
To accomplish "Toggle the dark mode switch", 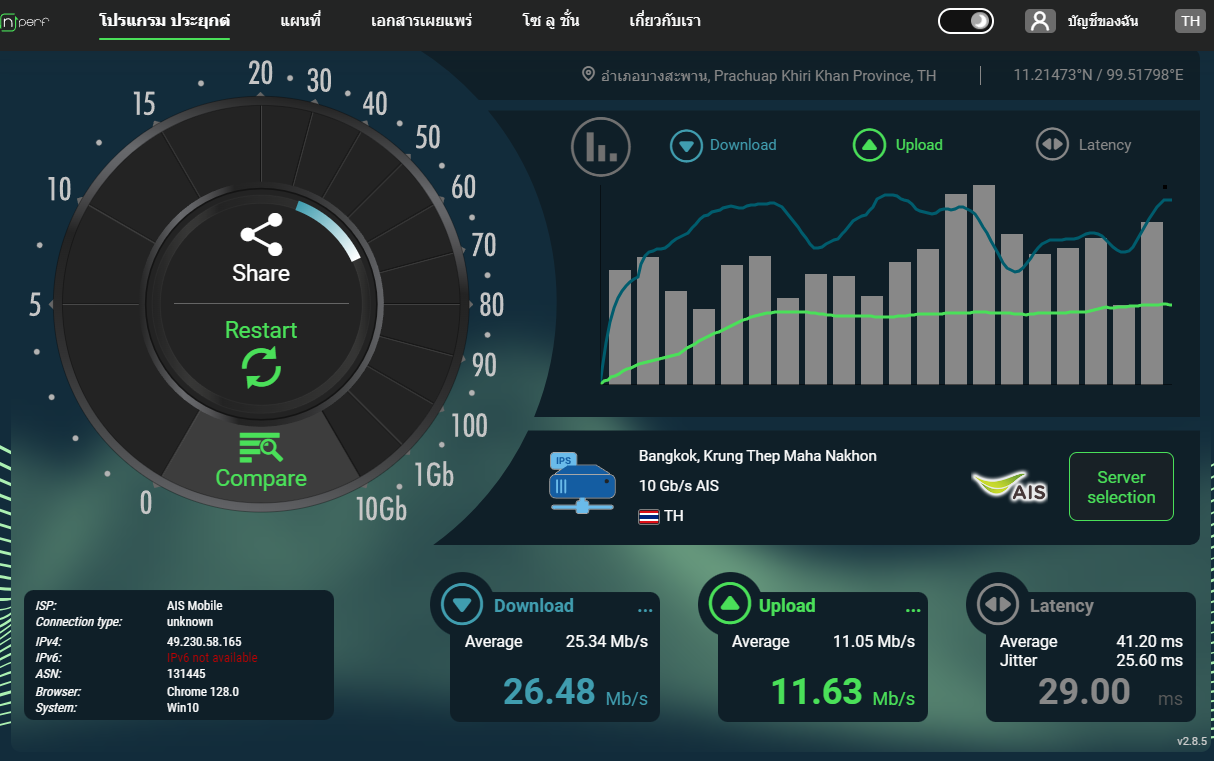I will pos(965,21).
